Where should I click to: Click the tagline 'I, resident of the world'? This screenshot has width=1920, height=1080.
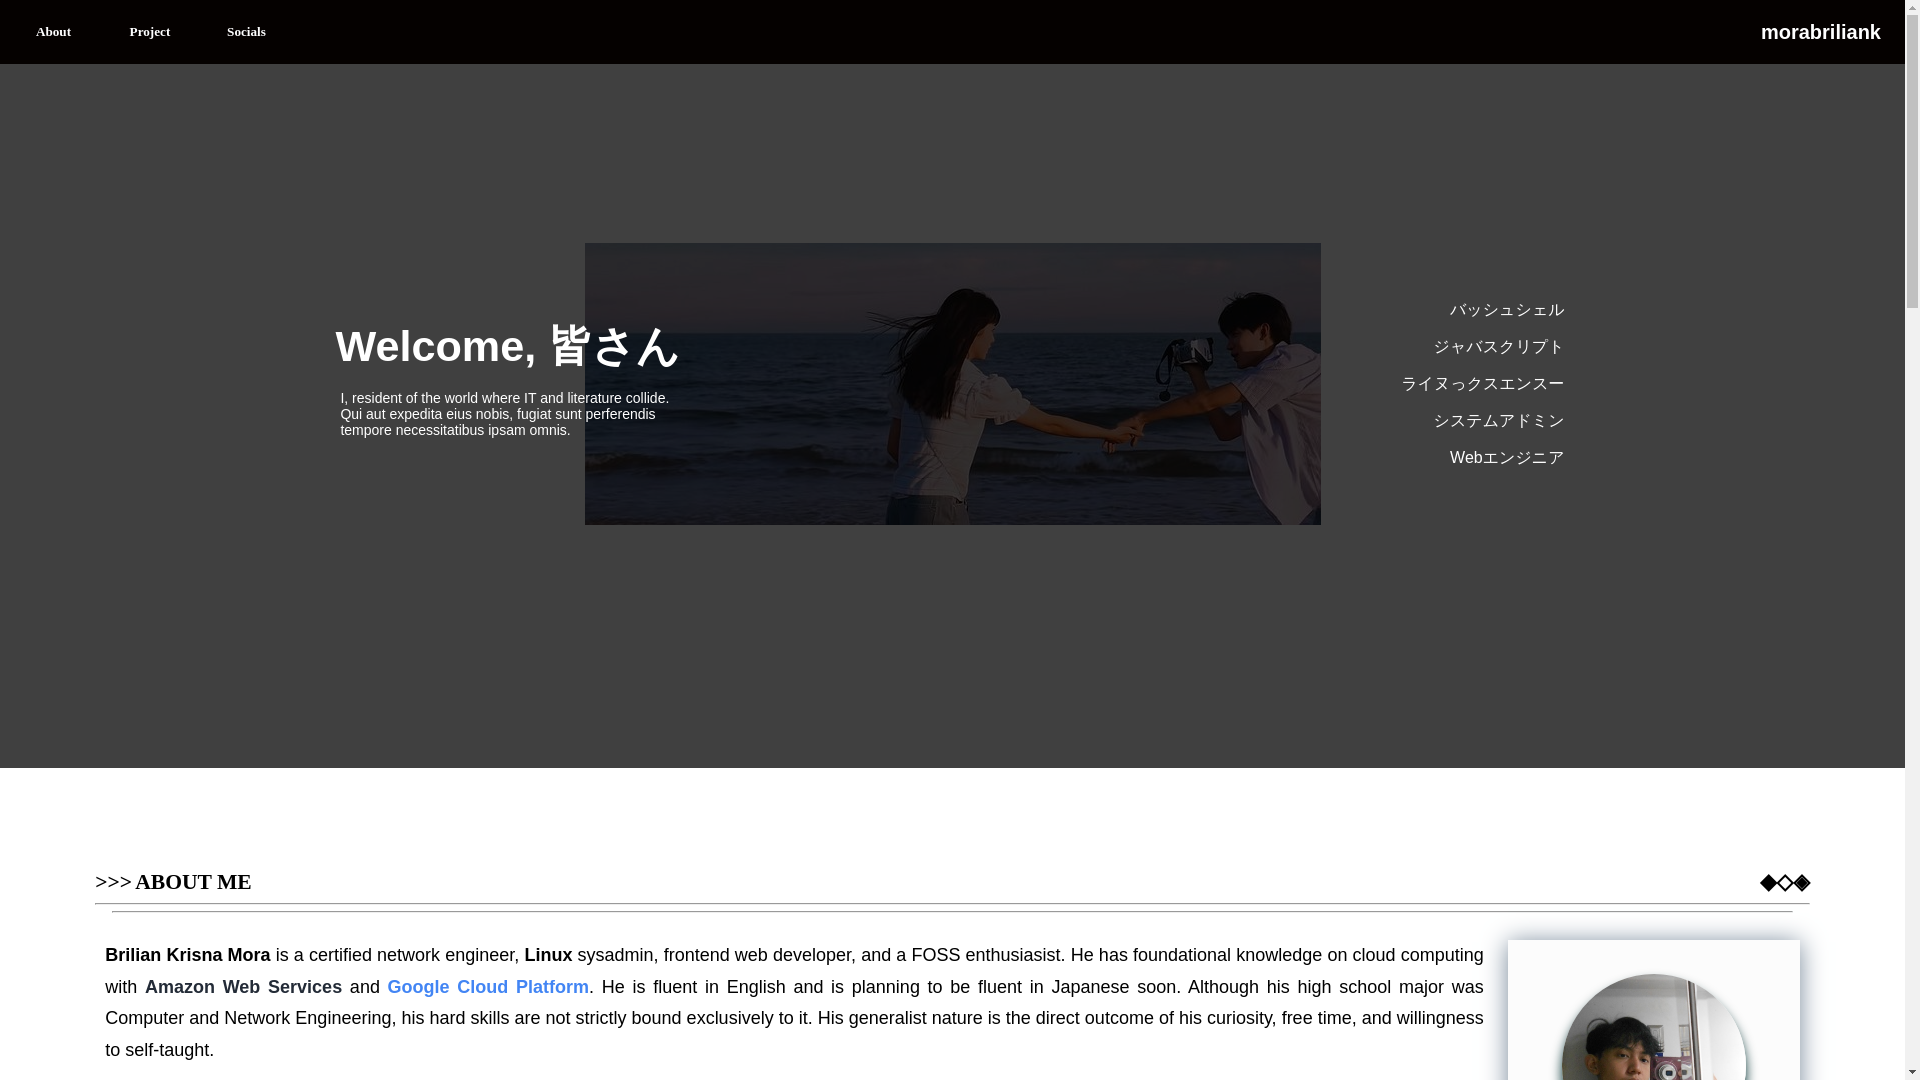[x=504, y=414]
